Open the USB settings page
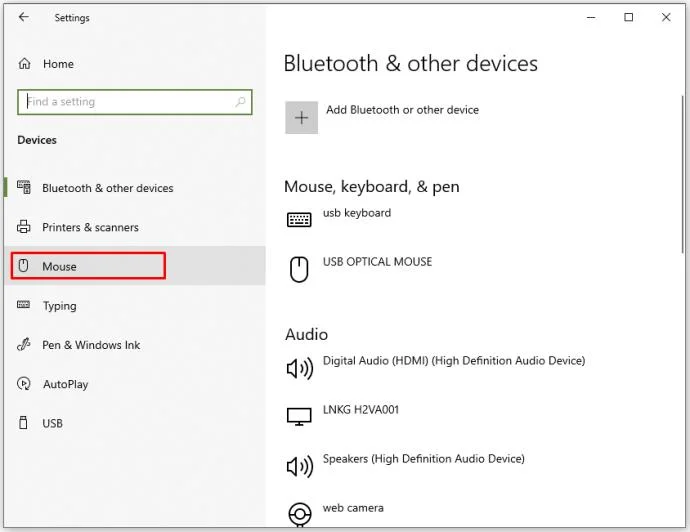690x532 pixels. pos(52,423)
